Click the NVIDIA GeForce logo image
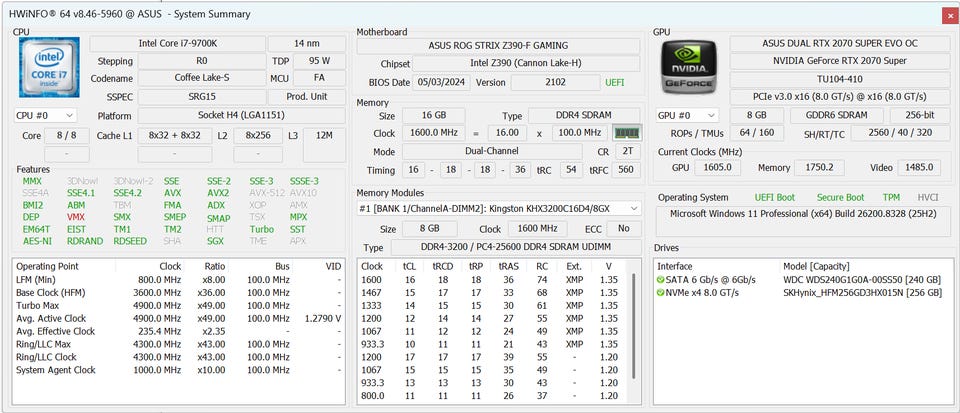960x413 pixels. tap(689, 67)
